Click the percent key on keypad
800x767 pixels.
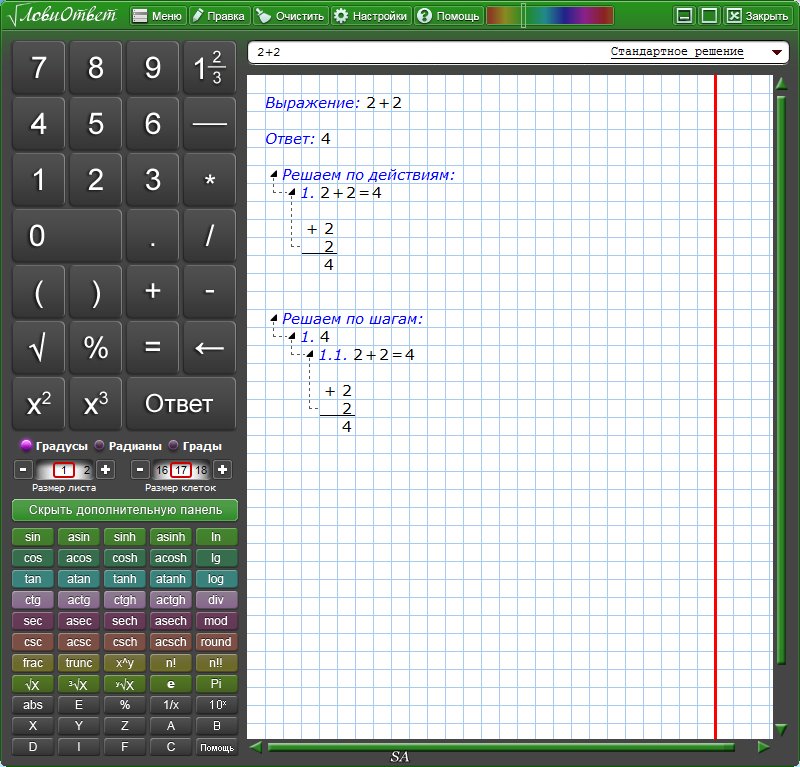coord(95,348)
